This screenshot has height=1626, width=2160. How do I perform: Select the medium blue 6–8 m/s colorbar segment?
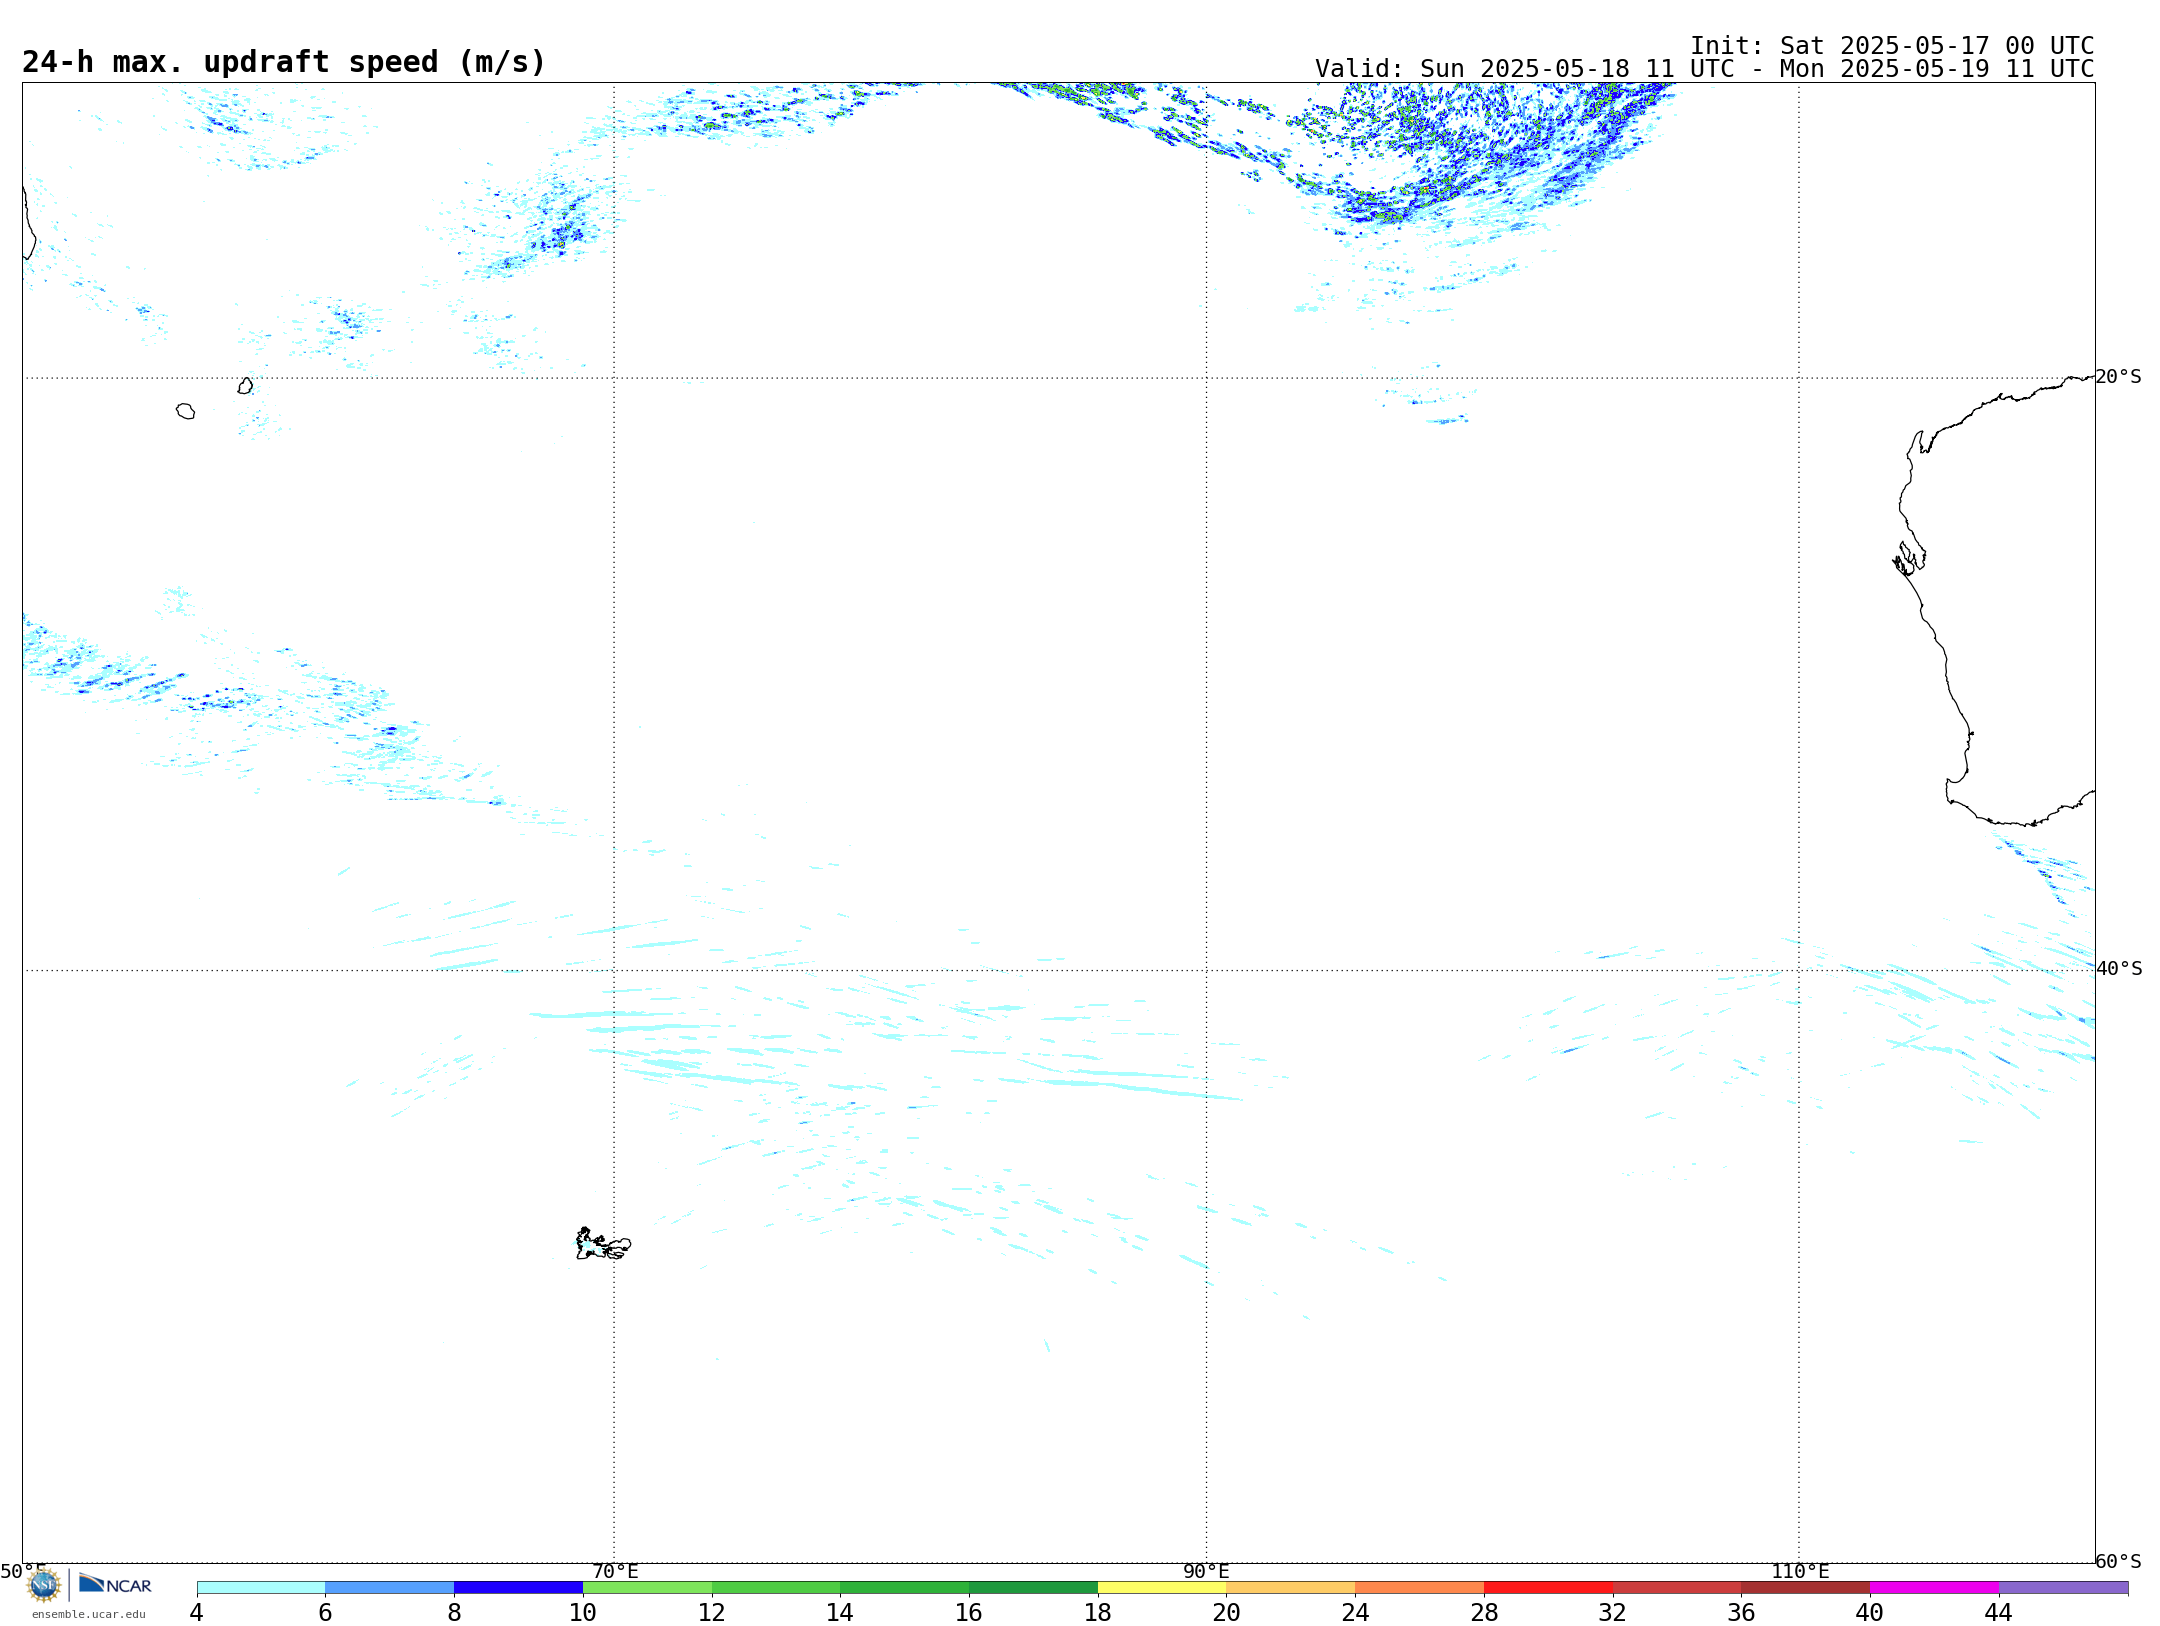coord(390,1588)
